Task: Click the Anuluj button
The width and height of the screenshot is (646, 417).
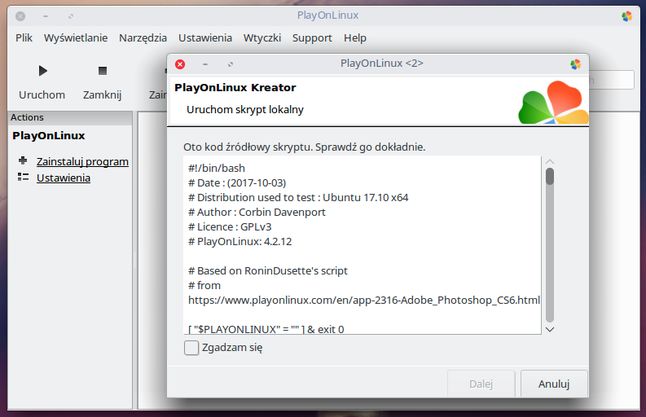Action: (554, 384)
